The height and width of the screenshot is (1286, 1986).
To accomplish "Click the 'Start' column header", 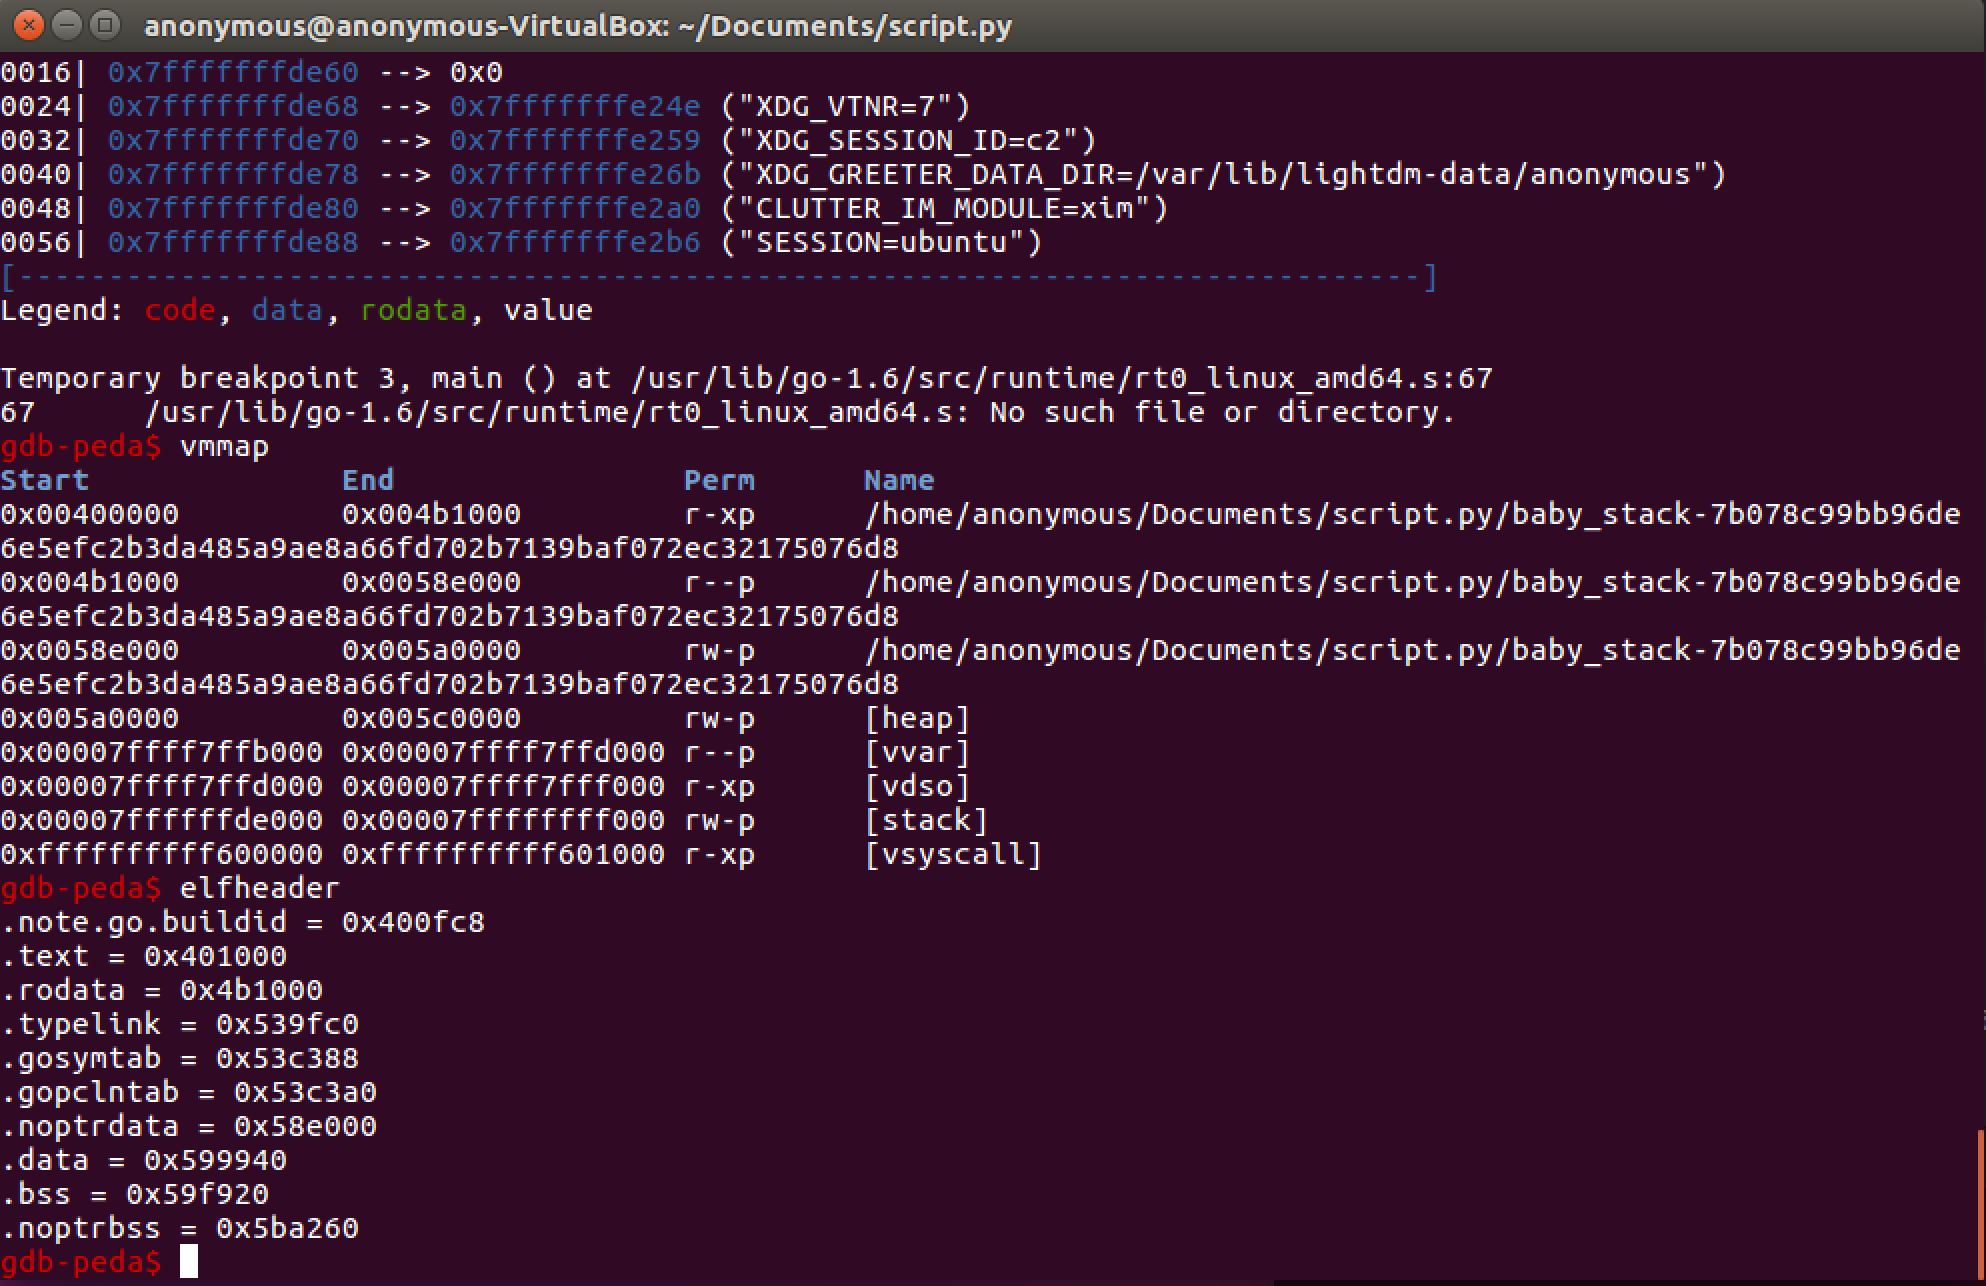I will click(44, 480).
